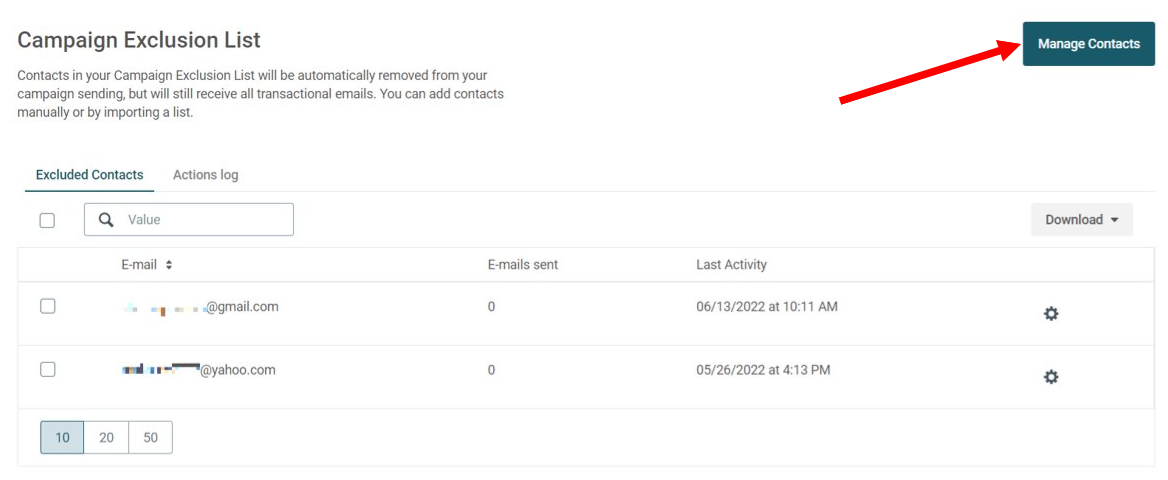Select the yahoo.com email address
The height and width of the screenshot is (480, 1168).
198,370
